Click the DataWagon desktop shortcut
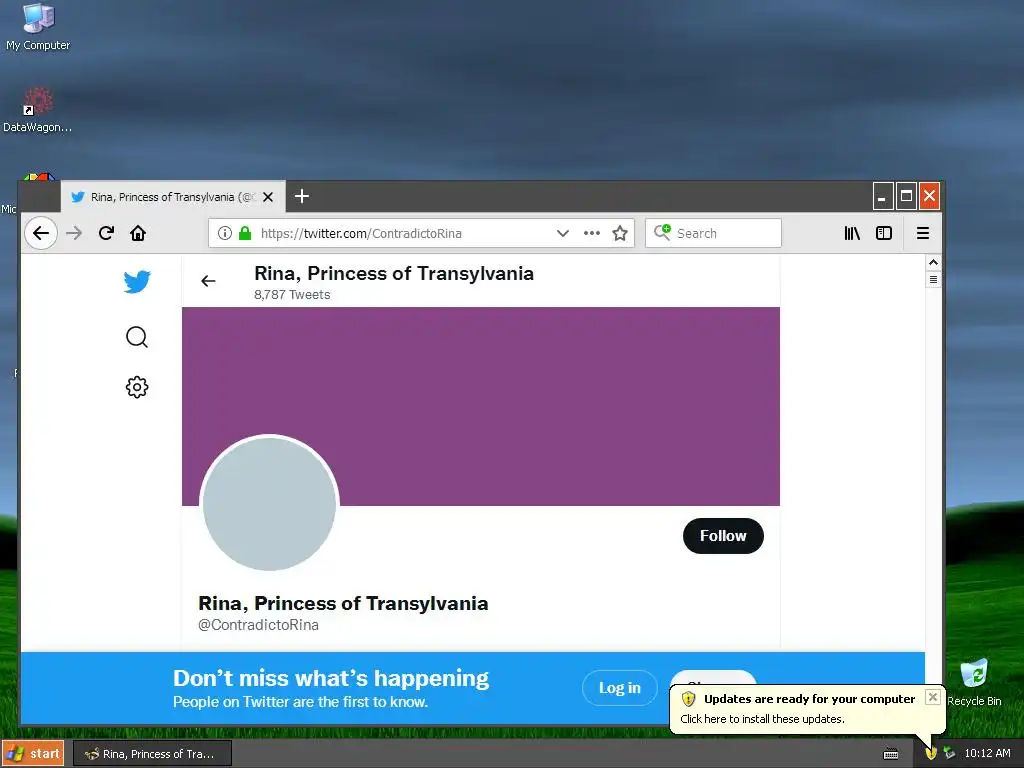1024x768 pixels. click(x=37, y=110)
